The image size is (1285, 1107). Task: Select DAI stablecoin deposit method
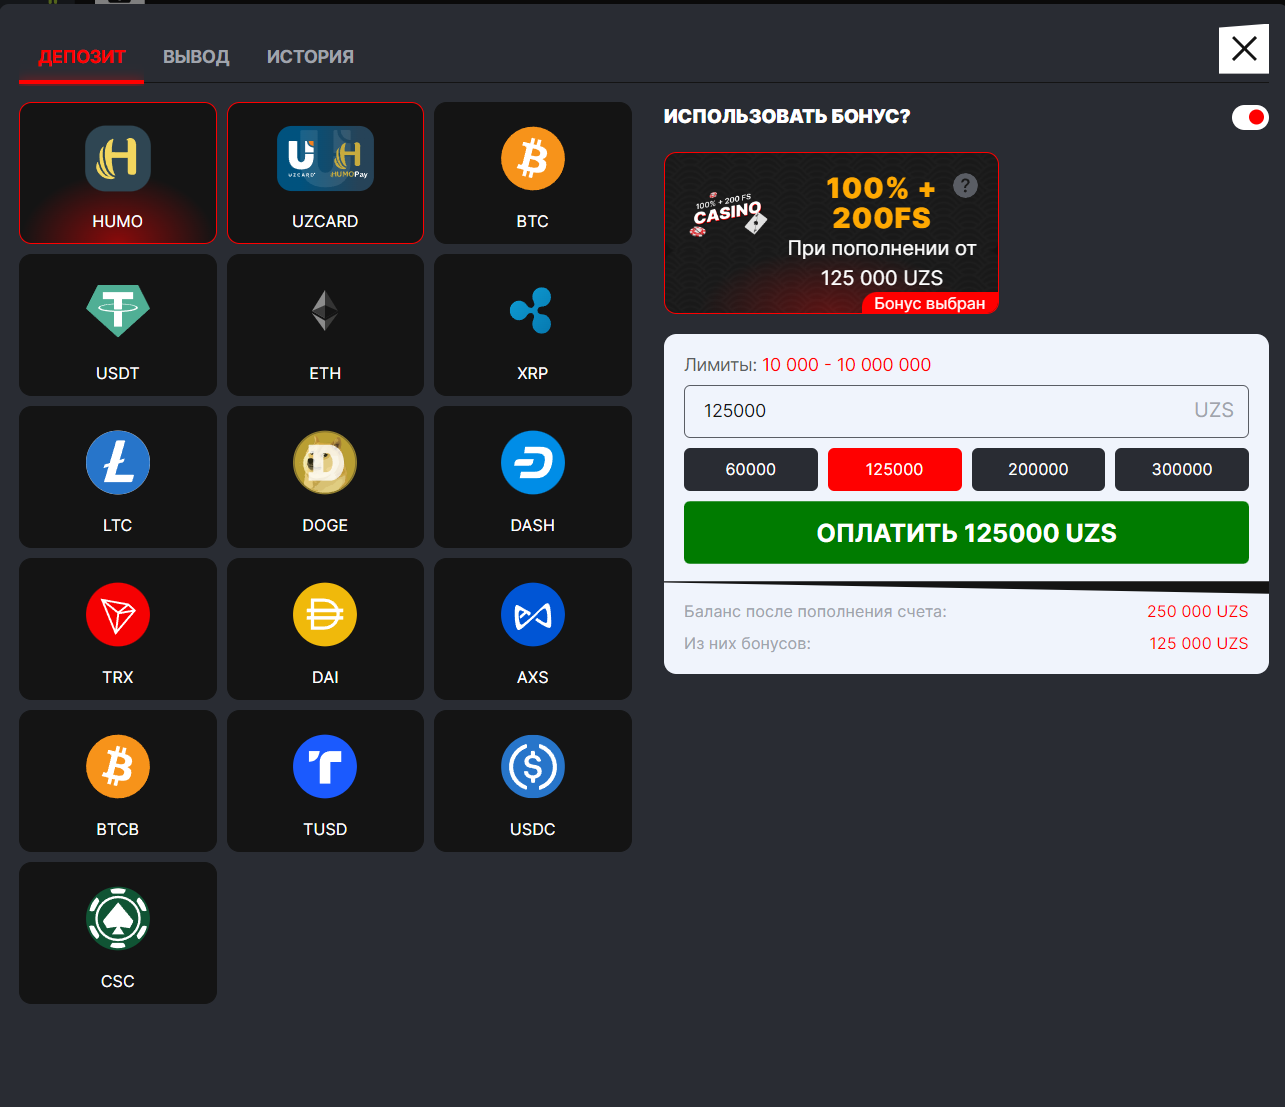click(325, 629)
